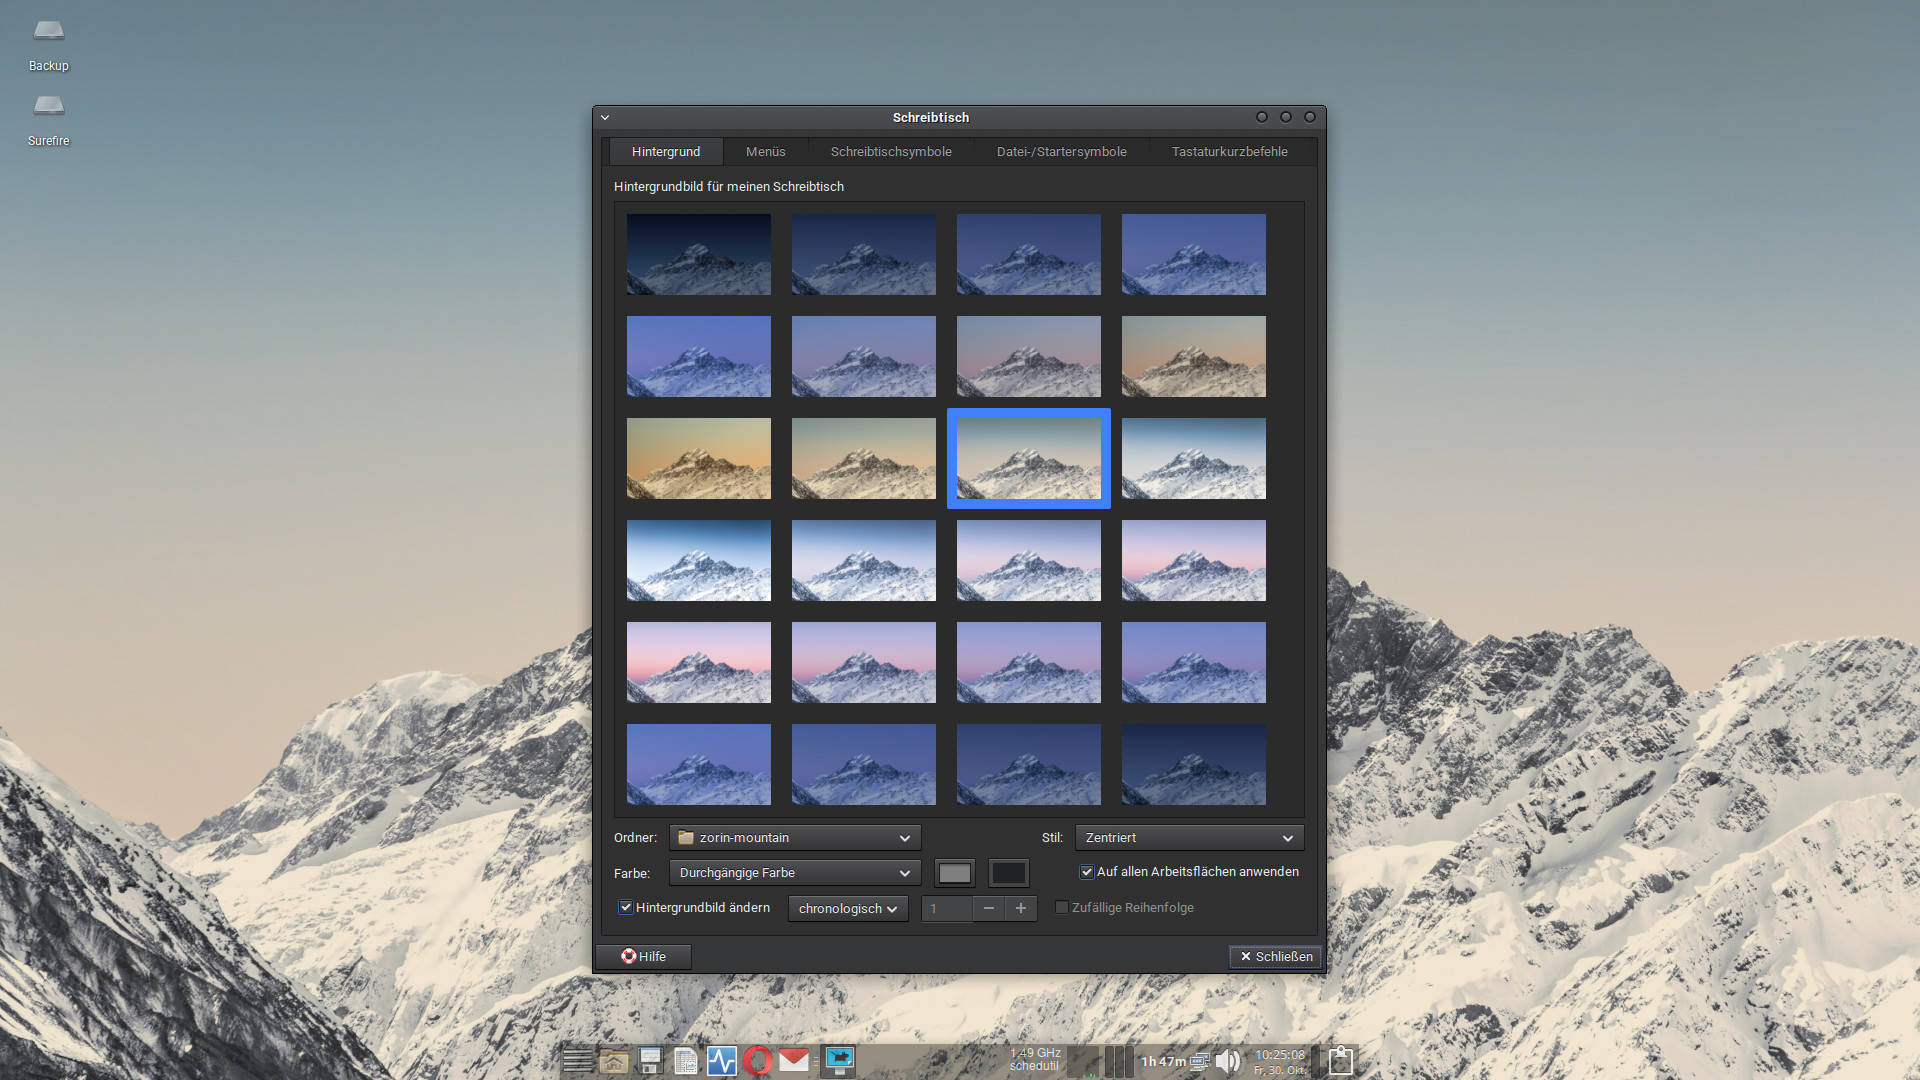Increase the interval with the plus button
This screenshot has width=1920, height=1080.
pyautogui.click(x=1021, y=908)
